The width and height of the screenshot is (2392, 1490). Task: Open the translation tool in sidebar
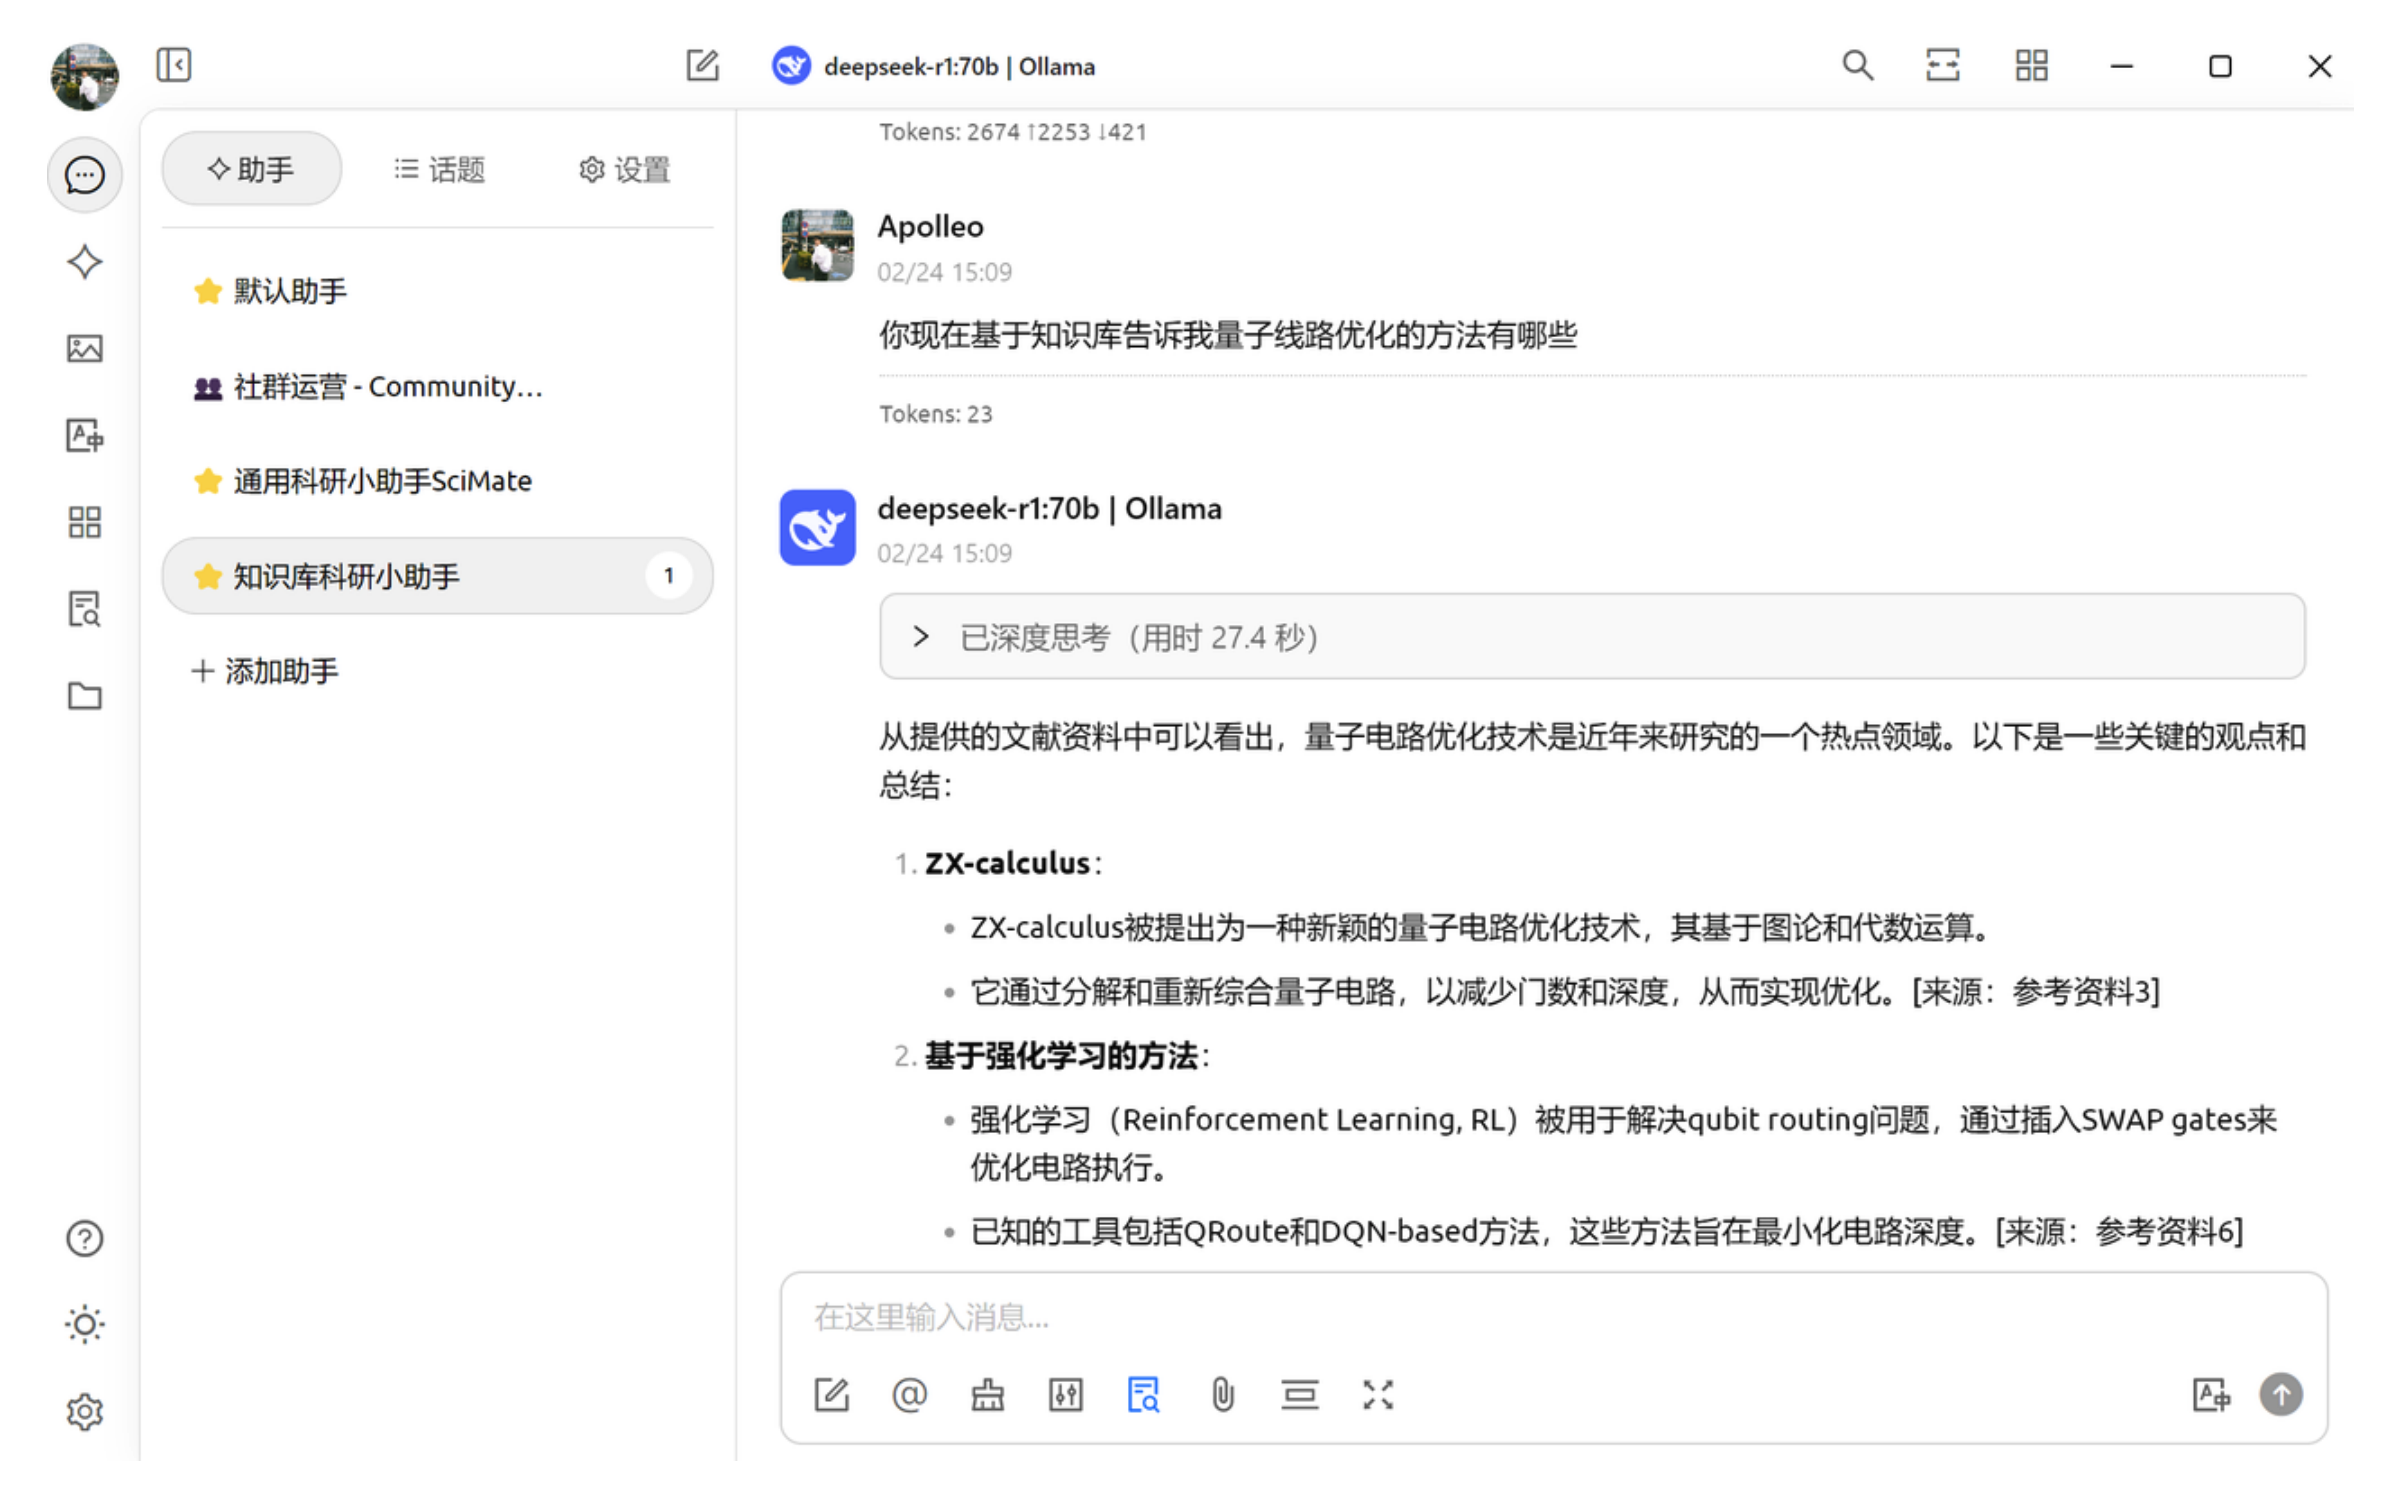pos(85,436)
